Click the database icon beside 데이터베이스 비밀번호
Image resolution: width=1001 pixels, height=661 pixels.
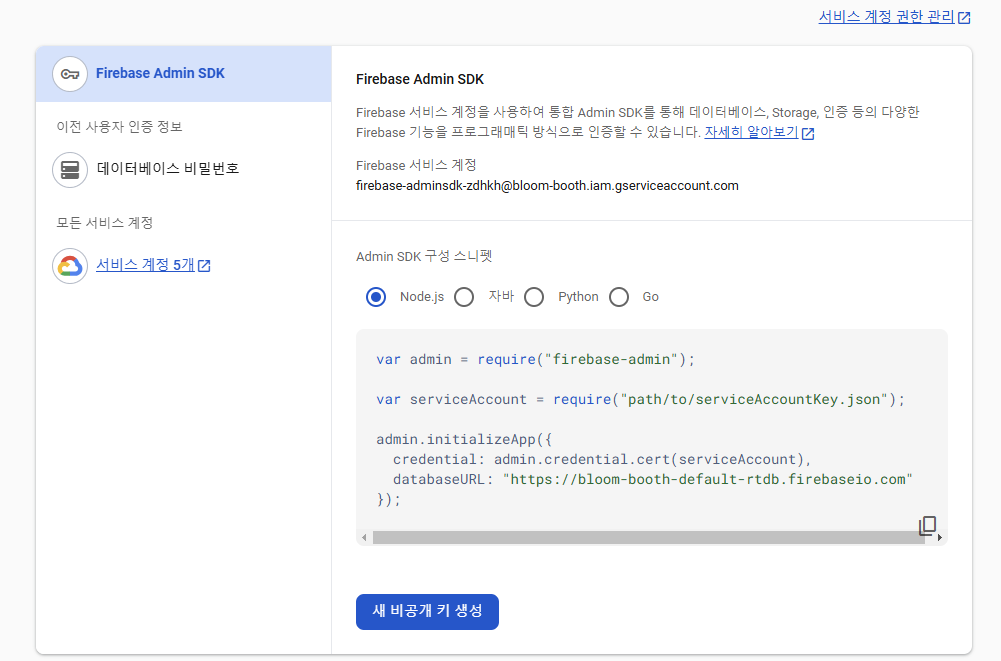70,170
